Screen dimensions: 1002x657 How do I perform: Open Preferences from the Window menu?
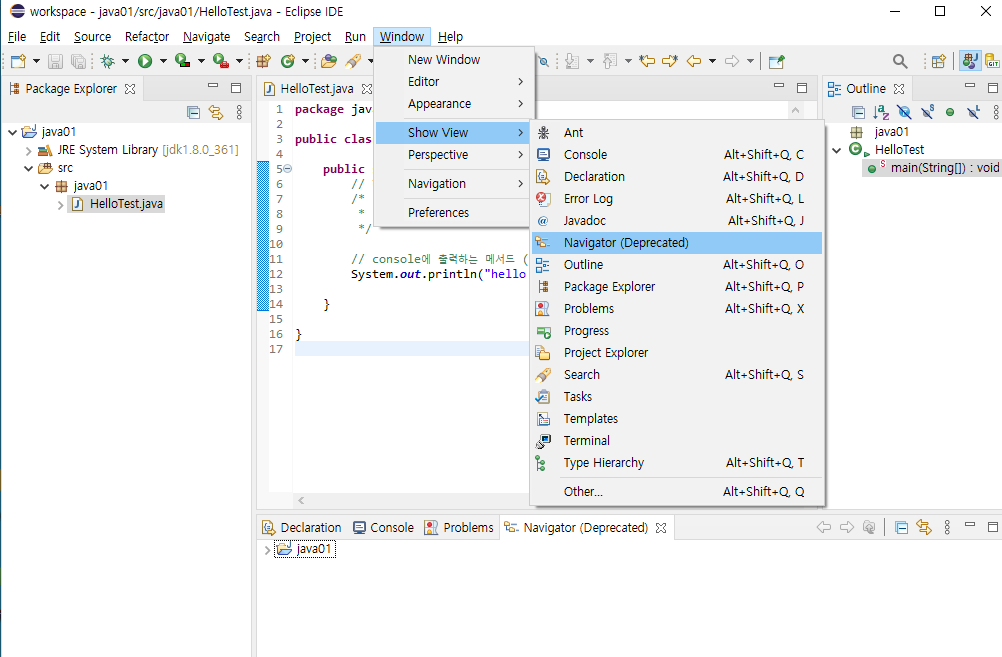453,213
